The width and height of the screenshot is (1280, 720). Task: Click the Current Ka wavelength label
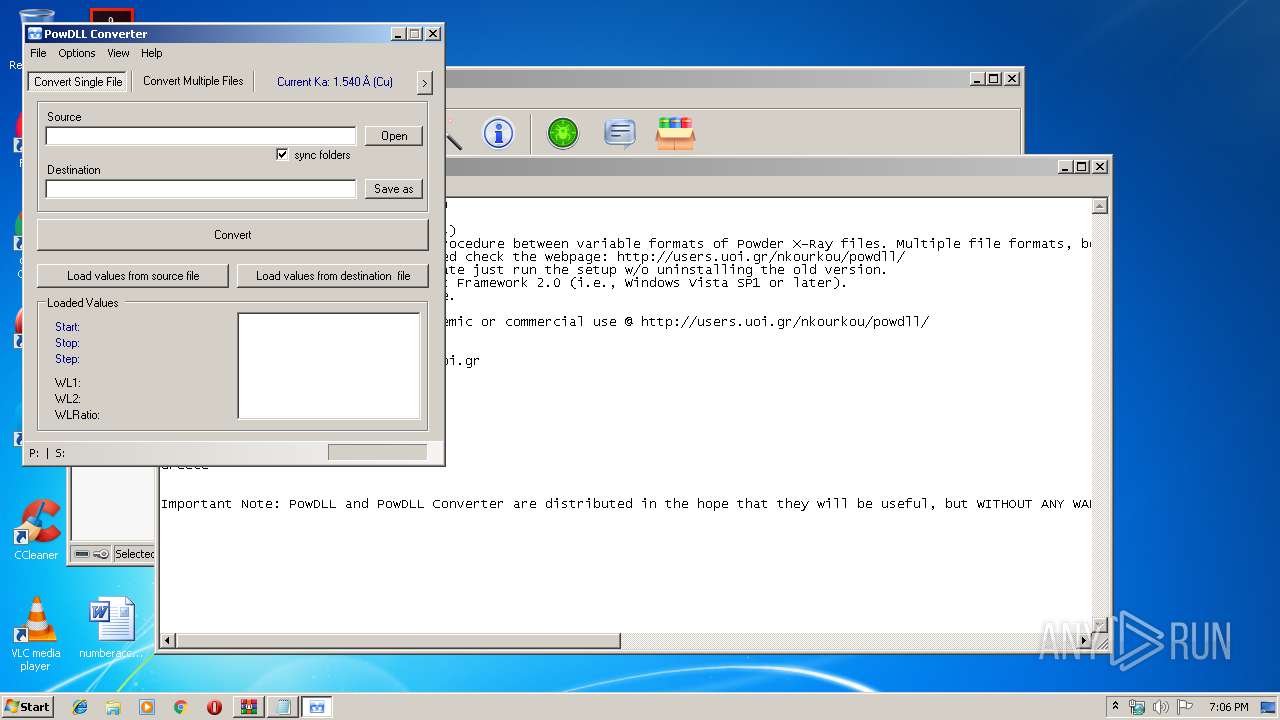point(335,82)
